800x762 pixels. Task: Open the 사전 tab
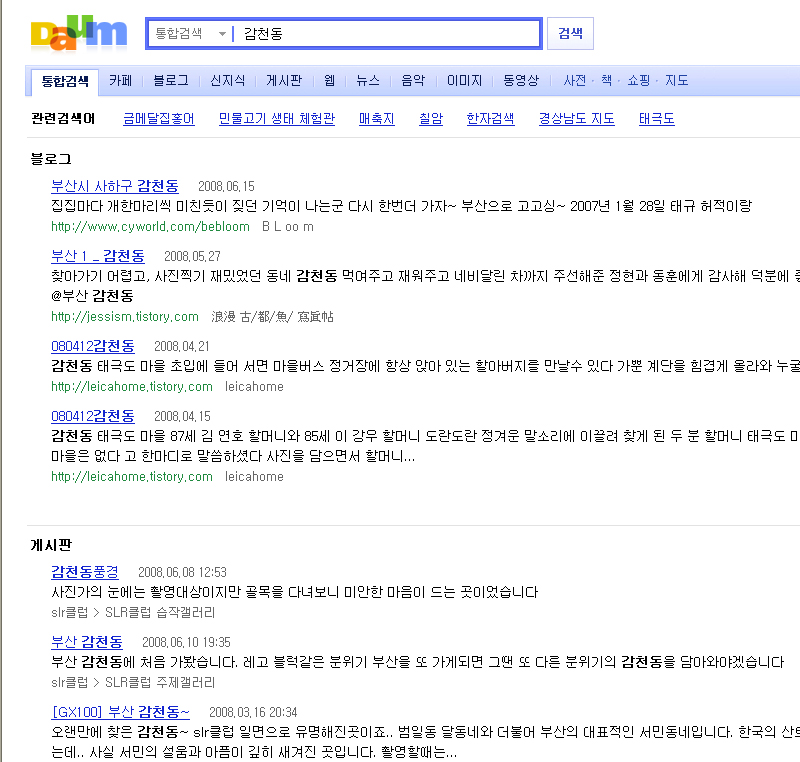(x=575, y=81)
